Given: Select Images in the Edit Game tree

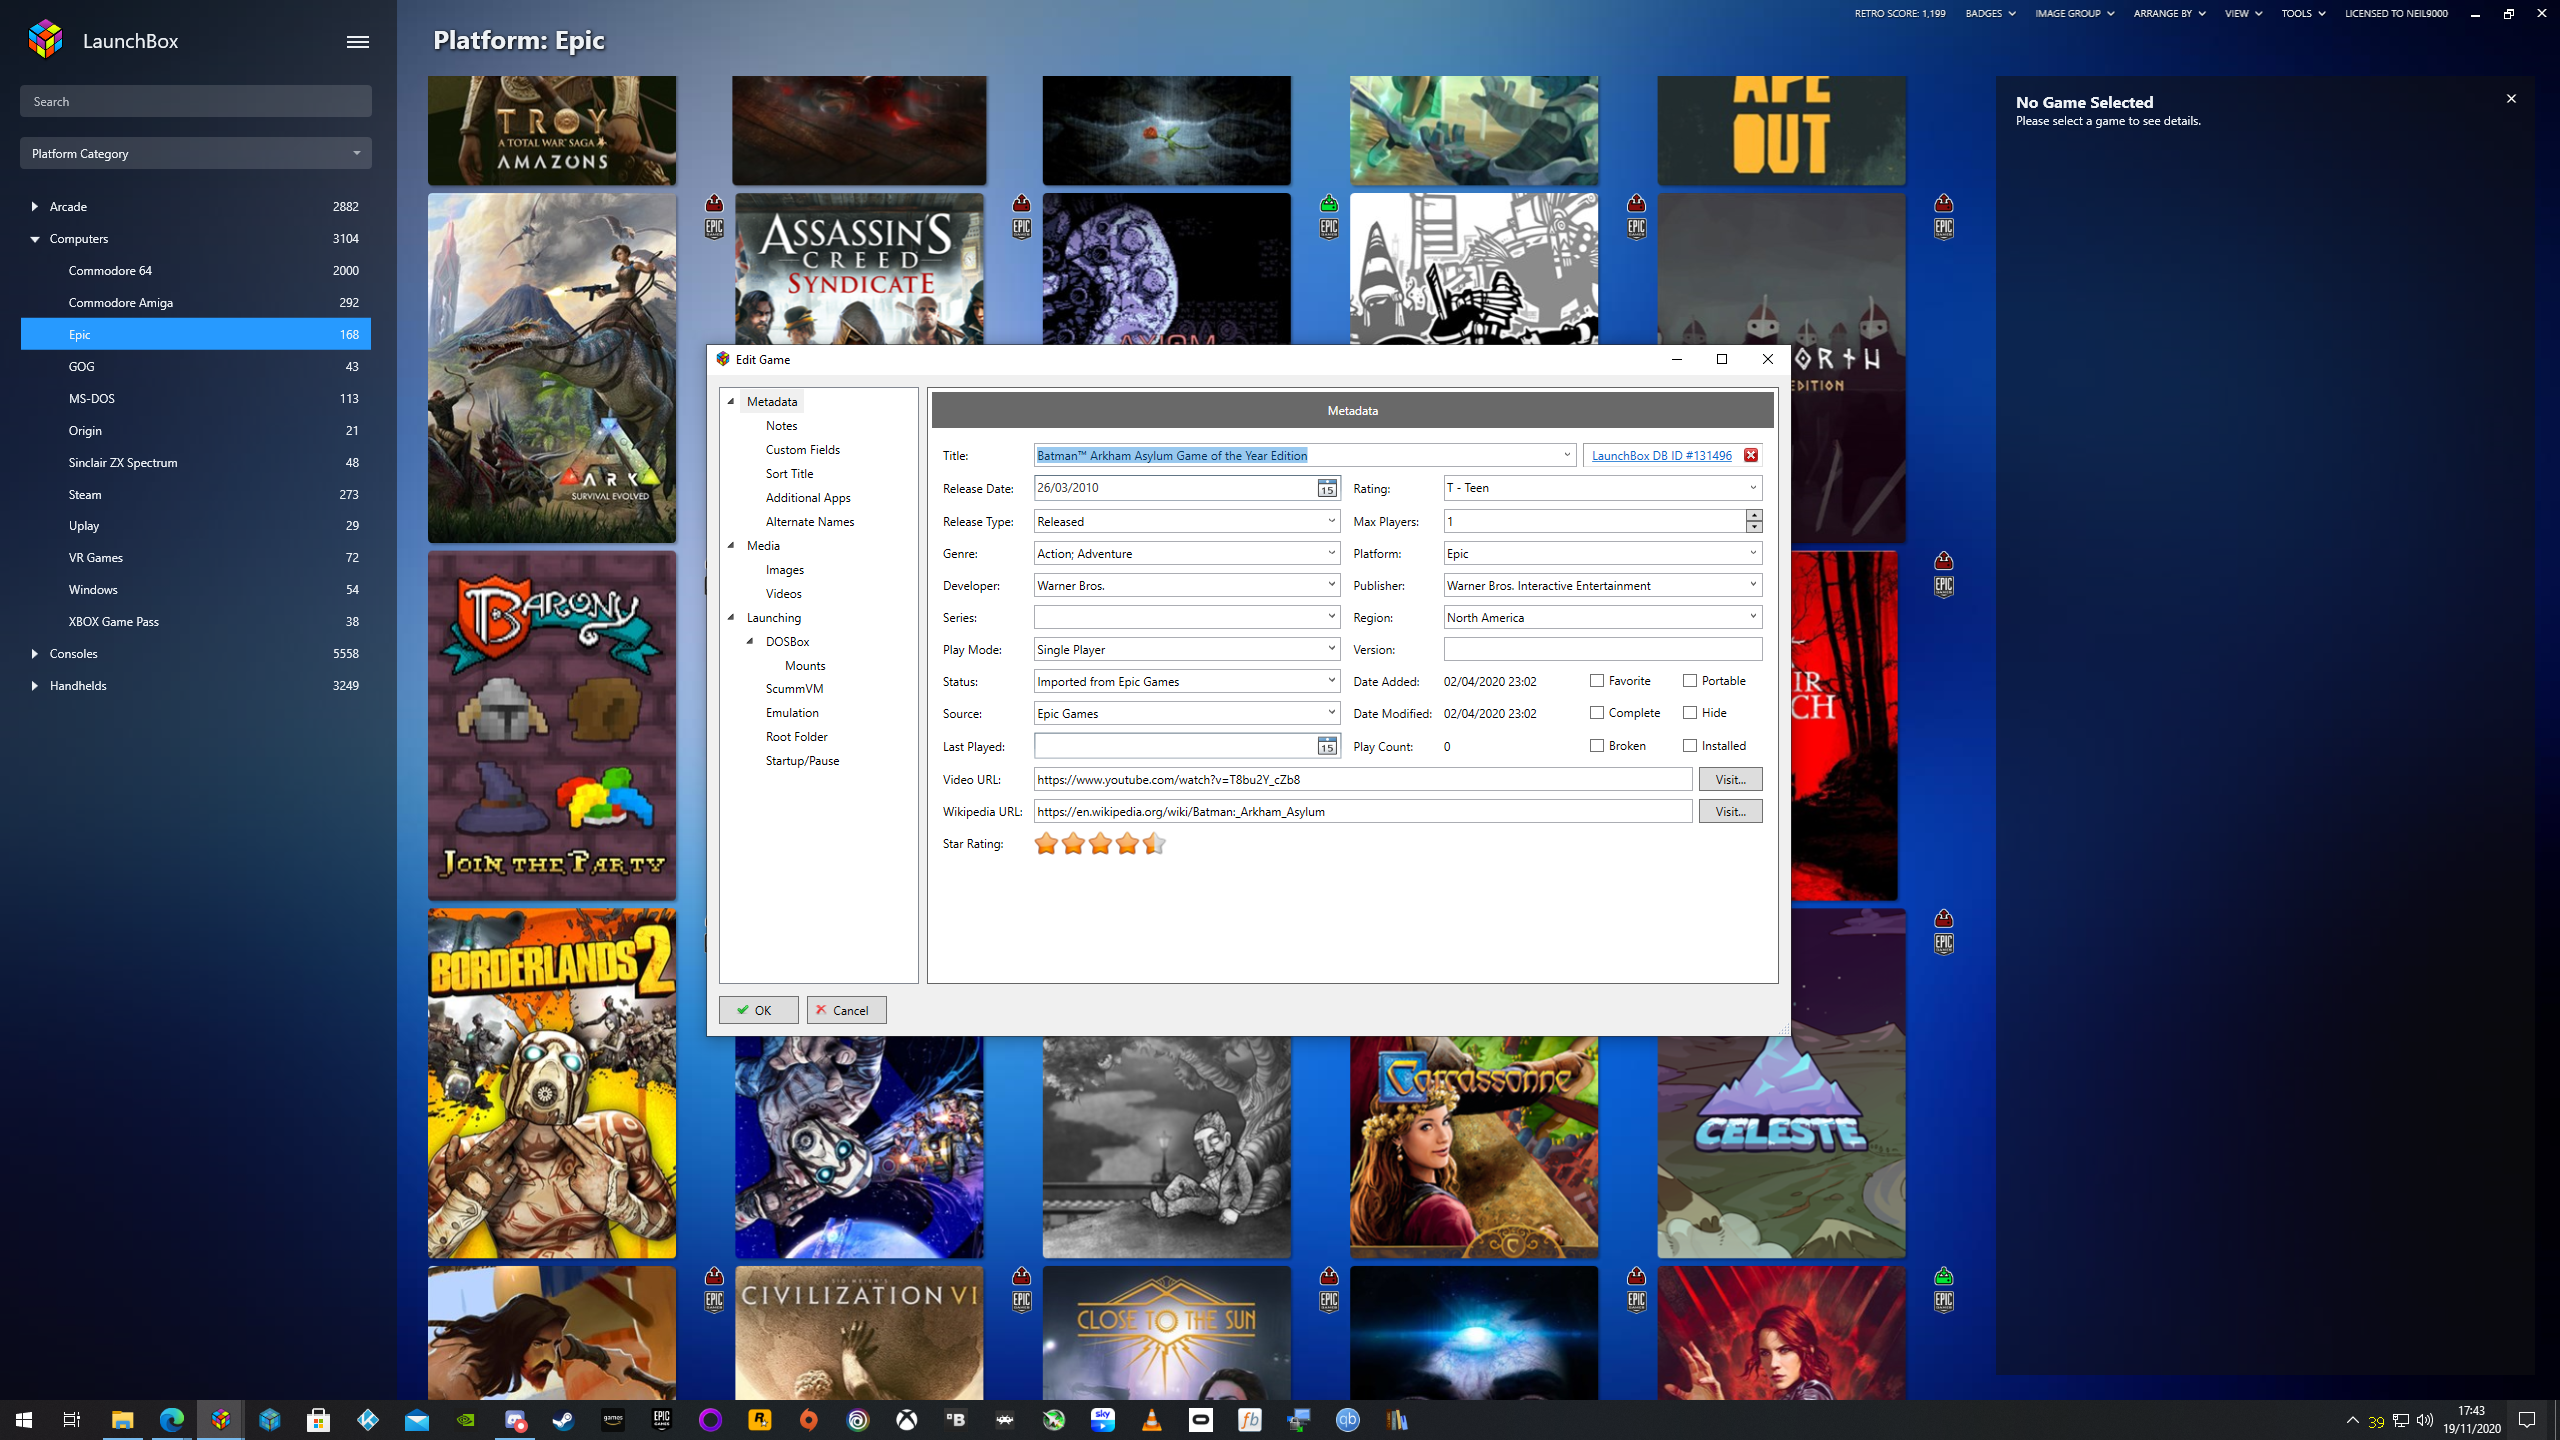Looking at the screenshot, I should tap(784, 570).
